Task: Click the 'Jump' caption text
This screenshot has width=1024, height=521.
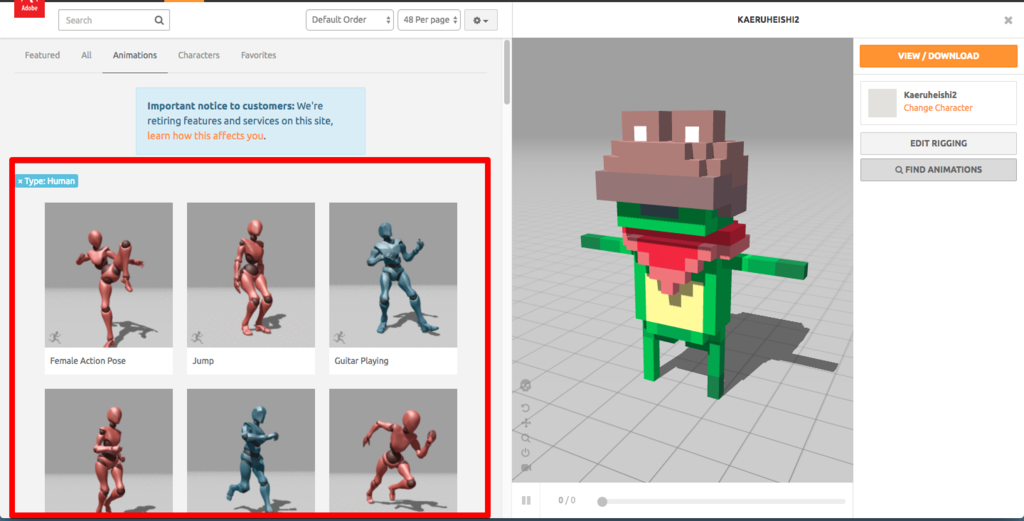Action: pyautogui.click(x=203, y=360)
